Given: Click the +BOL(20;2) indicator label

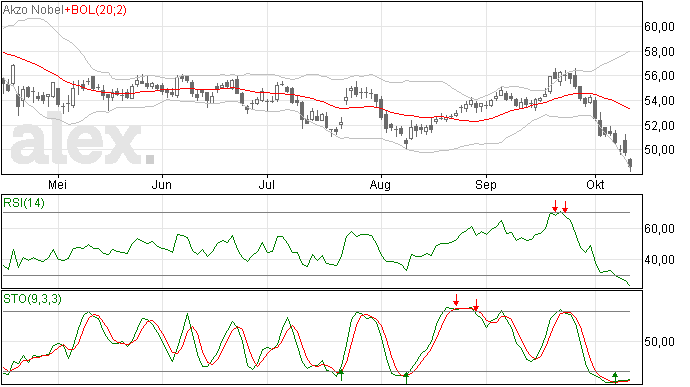Looking at the screenshot, I should pos(95,10).
